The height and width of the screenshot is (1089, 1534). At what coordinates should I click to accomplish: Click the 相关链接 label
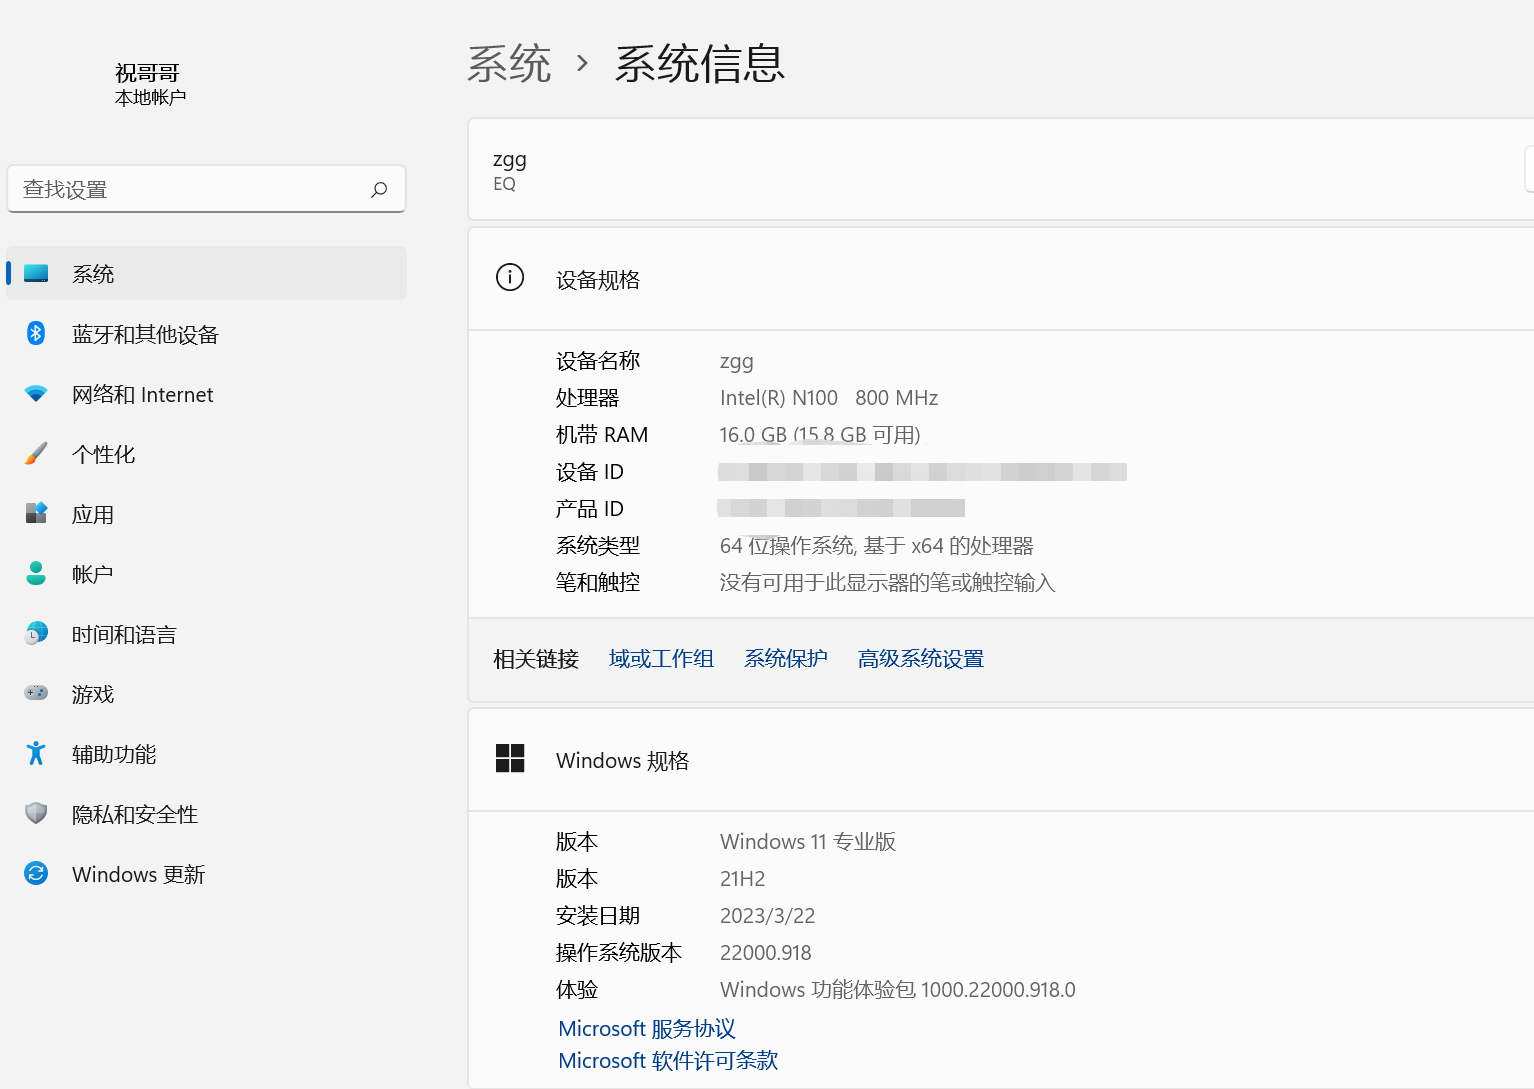(x=536, y=659)
